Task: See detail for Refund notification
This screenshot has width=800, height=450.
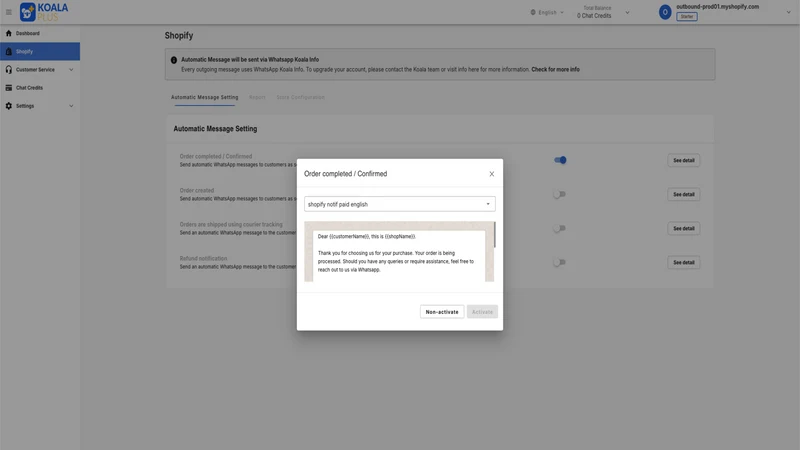Action: [x=684, y=262]
